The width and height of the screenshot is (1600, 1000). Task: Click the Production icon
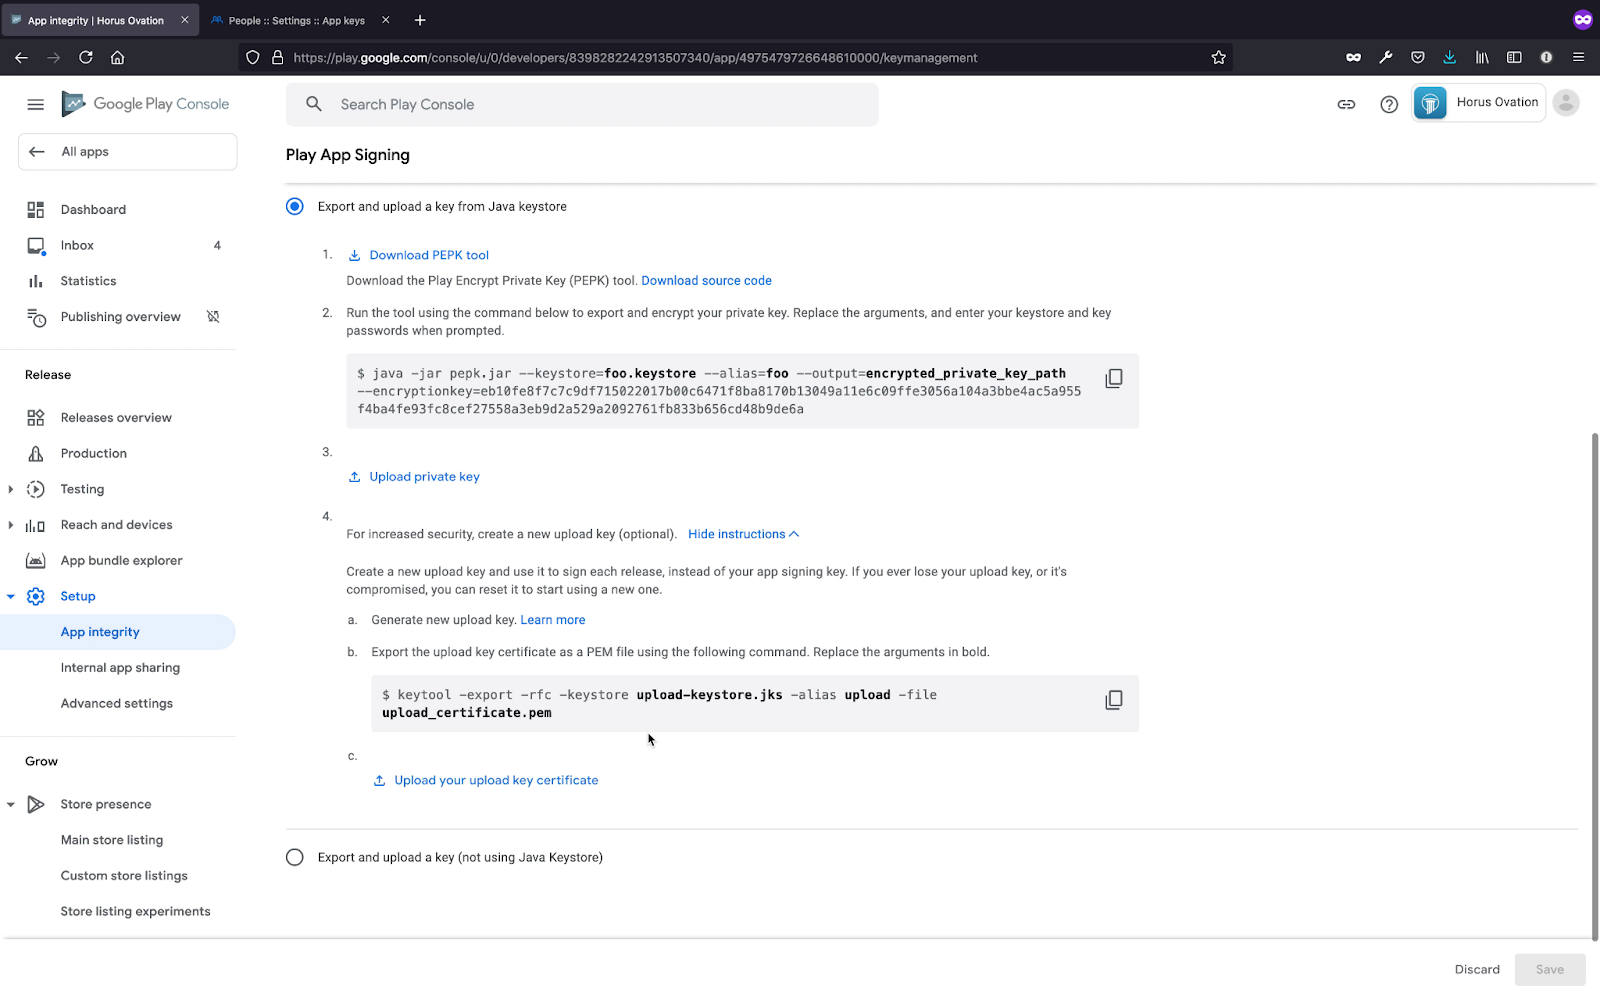click(36, 453)
